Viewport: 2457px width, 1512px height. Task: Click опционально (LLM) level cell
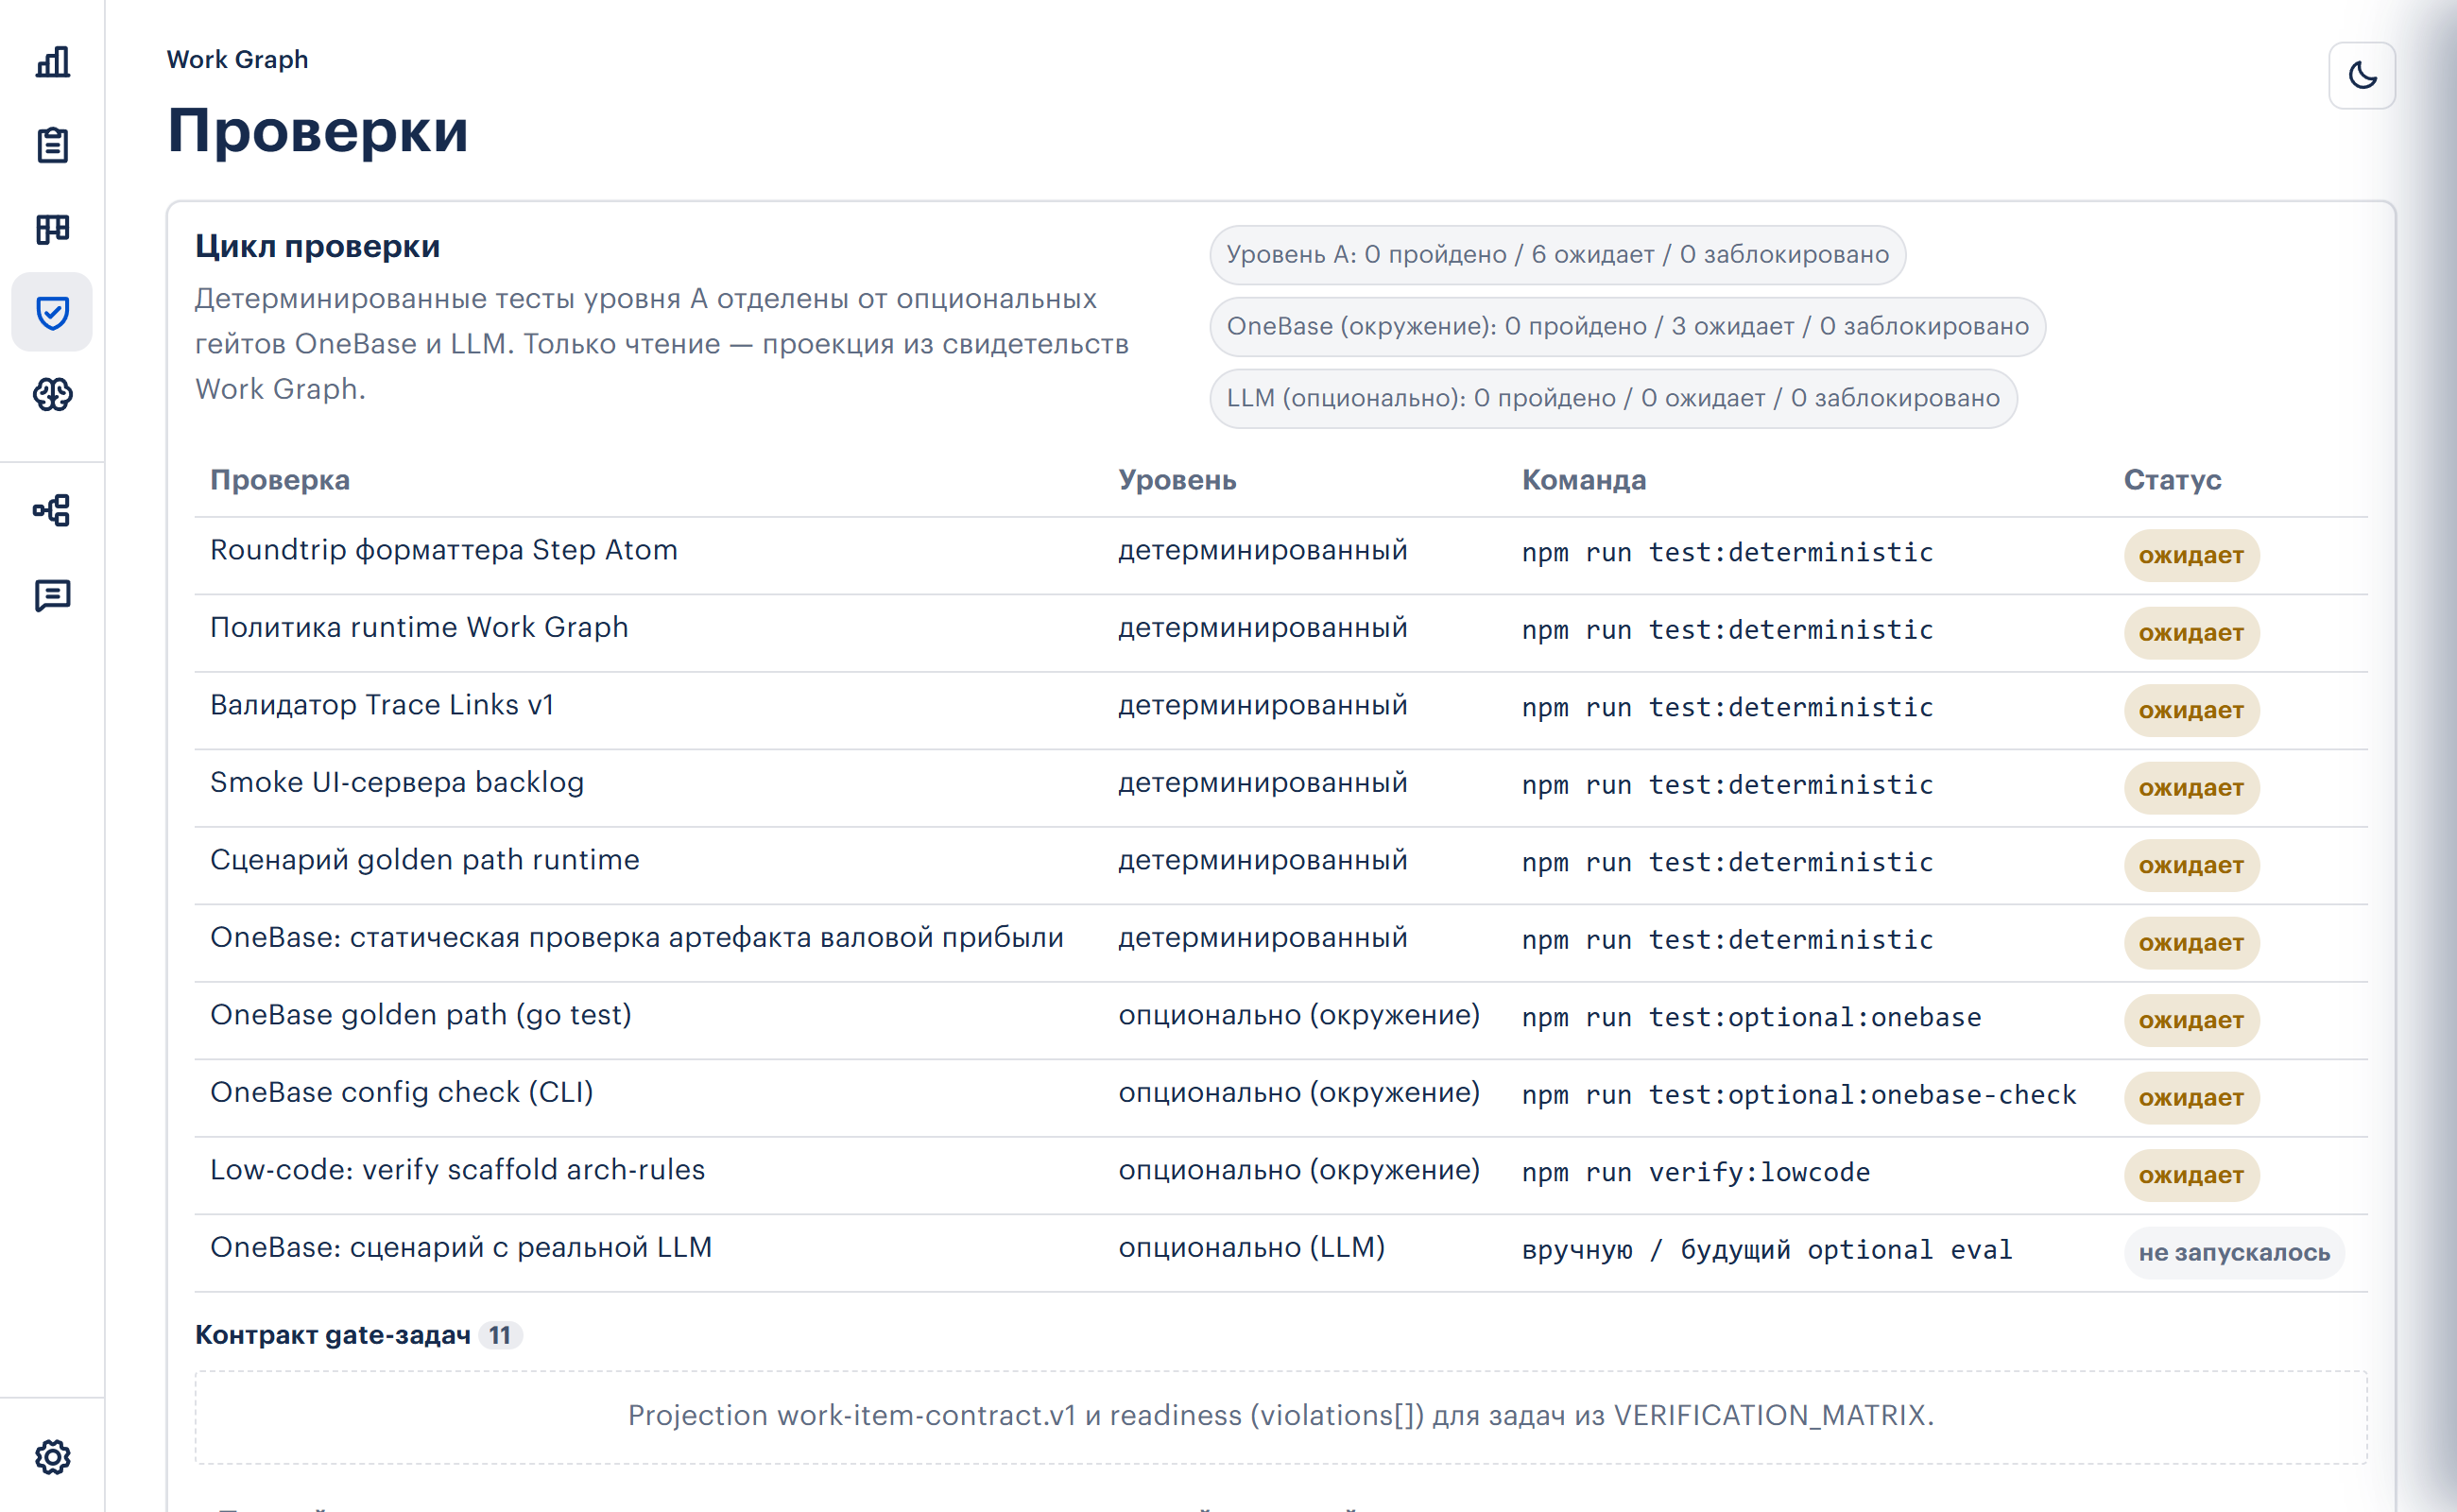point(1252,1248)
